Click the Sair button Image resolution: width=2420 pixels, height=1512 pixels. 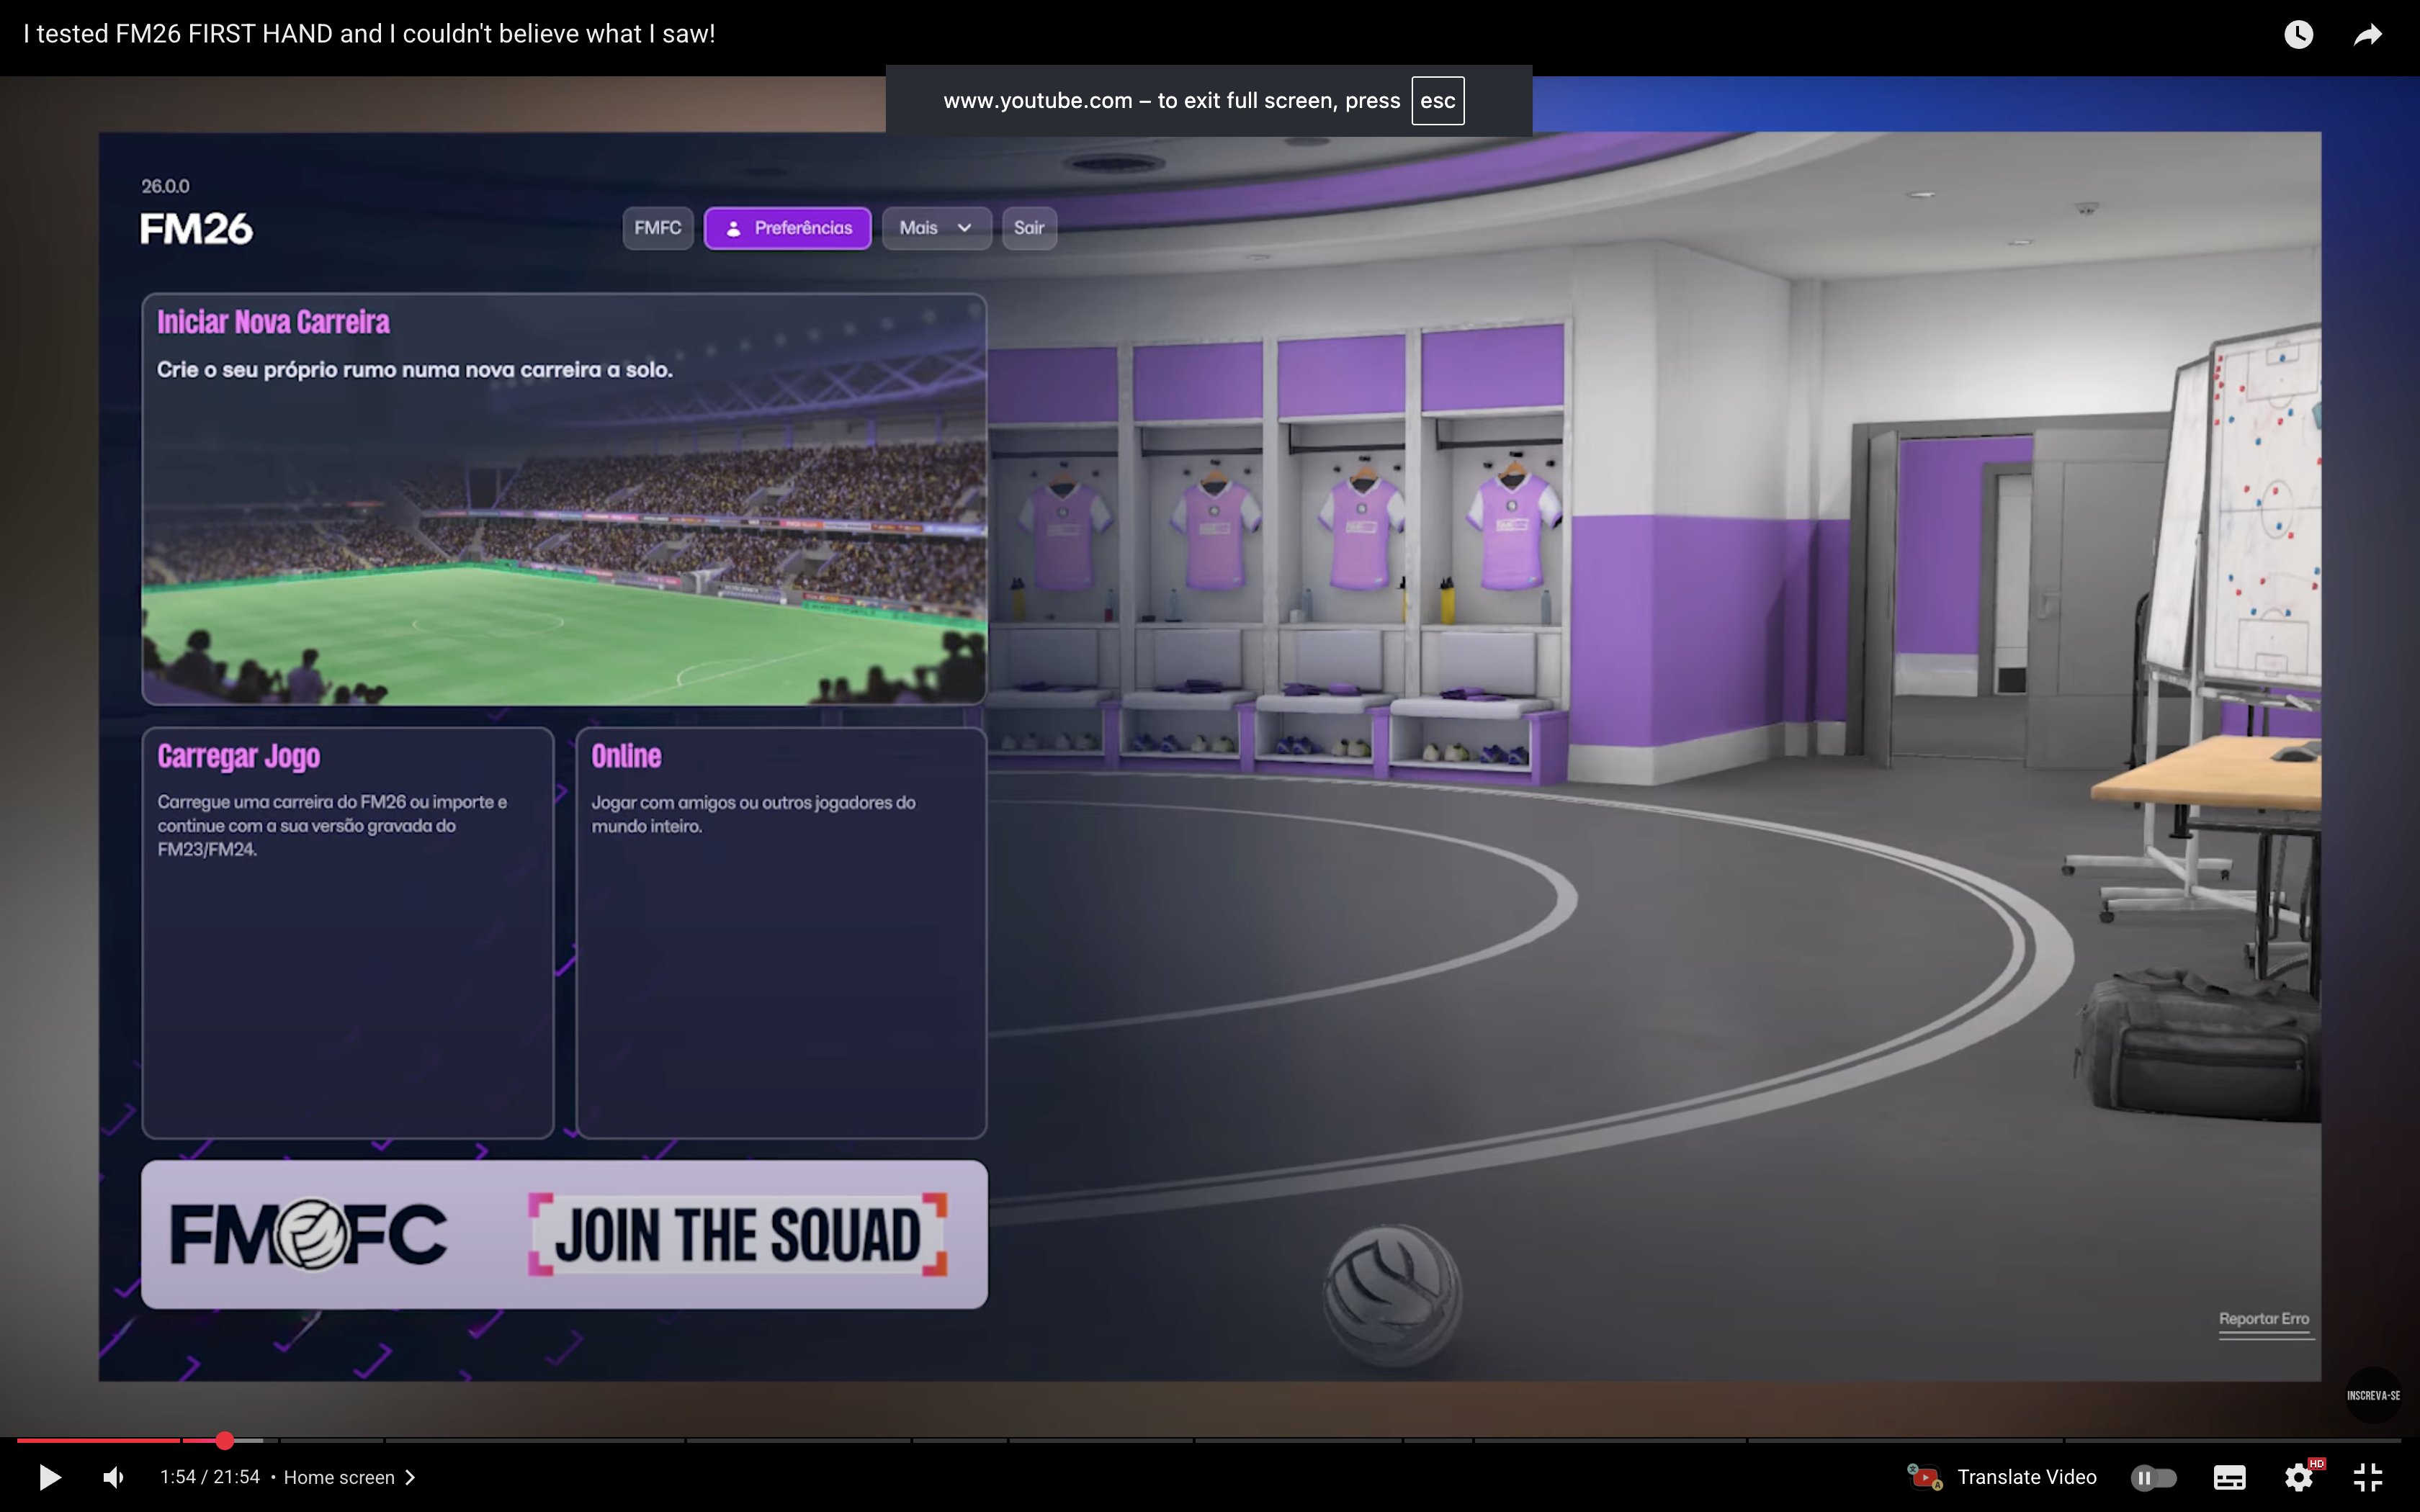pos(1029,228)
